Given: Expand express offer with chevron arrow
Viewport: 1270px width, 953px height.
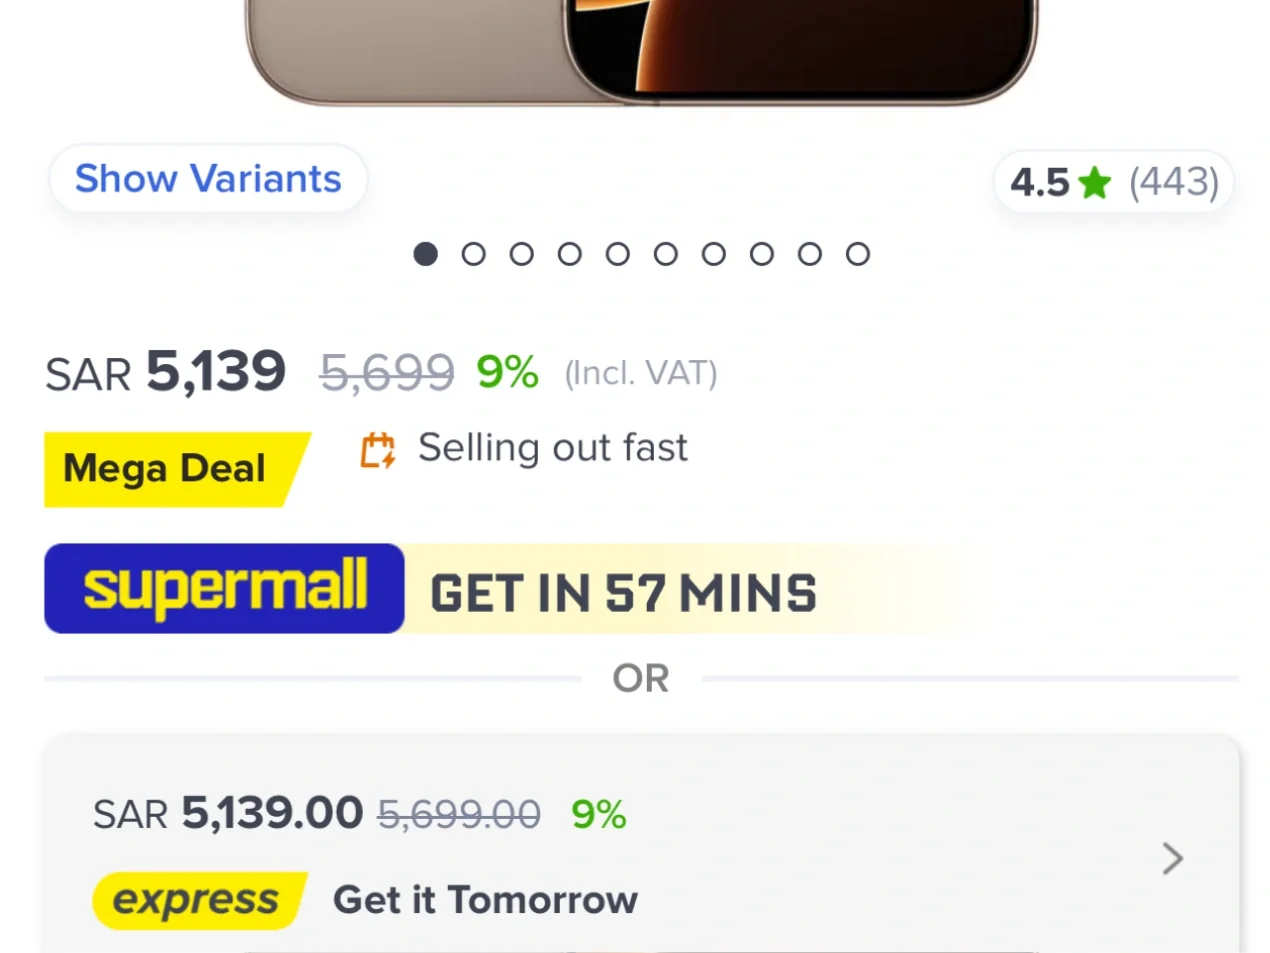Looking at the screenshot, I should click(1173, 858).
